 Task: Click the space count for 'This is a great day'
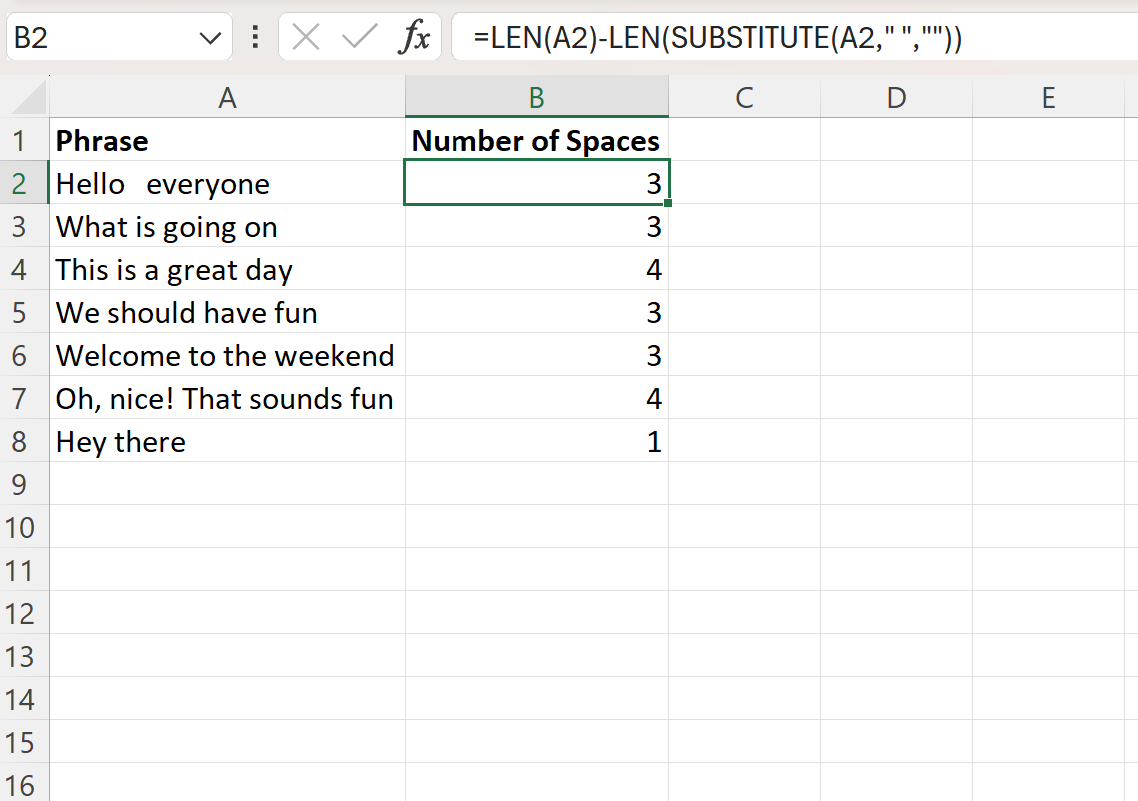click(536, 269)
